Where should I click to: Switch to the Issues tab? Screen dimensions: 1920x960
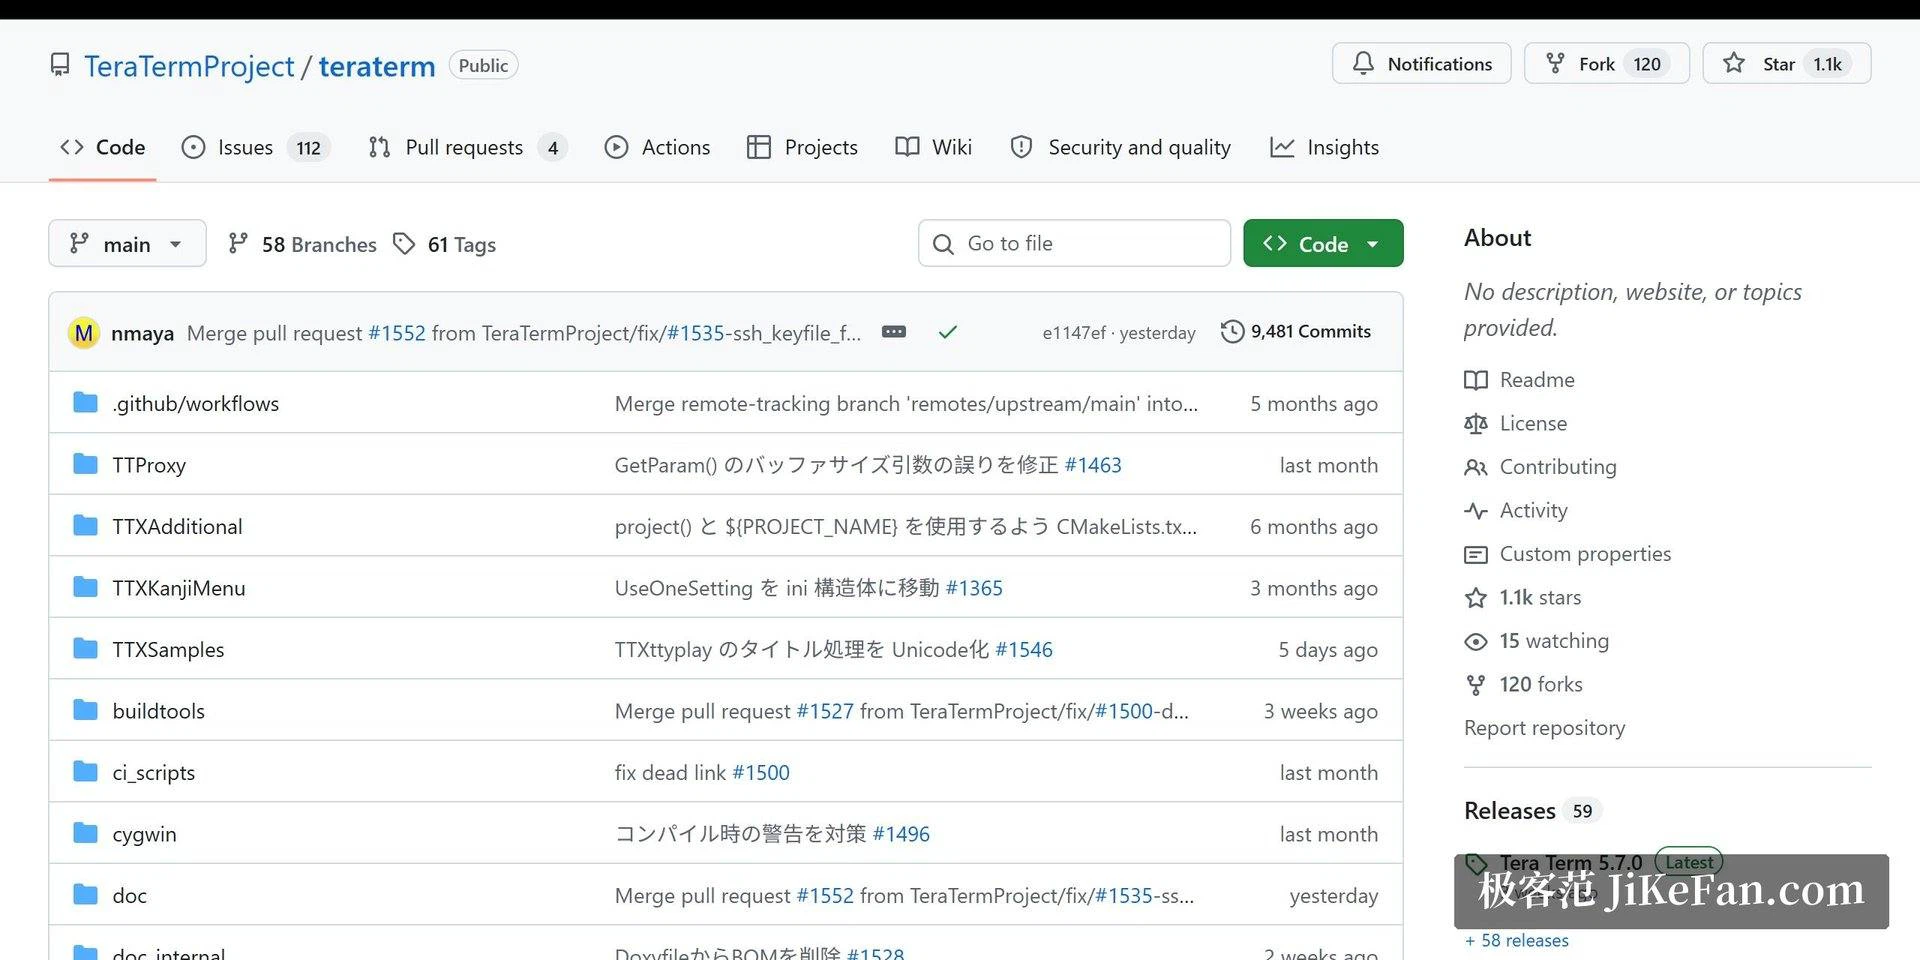(x=256, y=147)
